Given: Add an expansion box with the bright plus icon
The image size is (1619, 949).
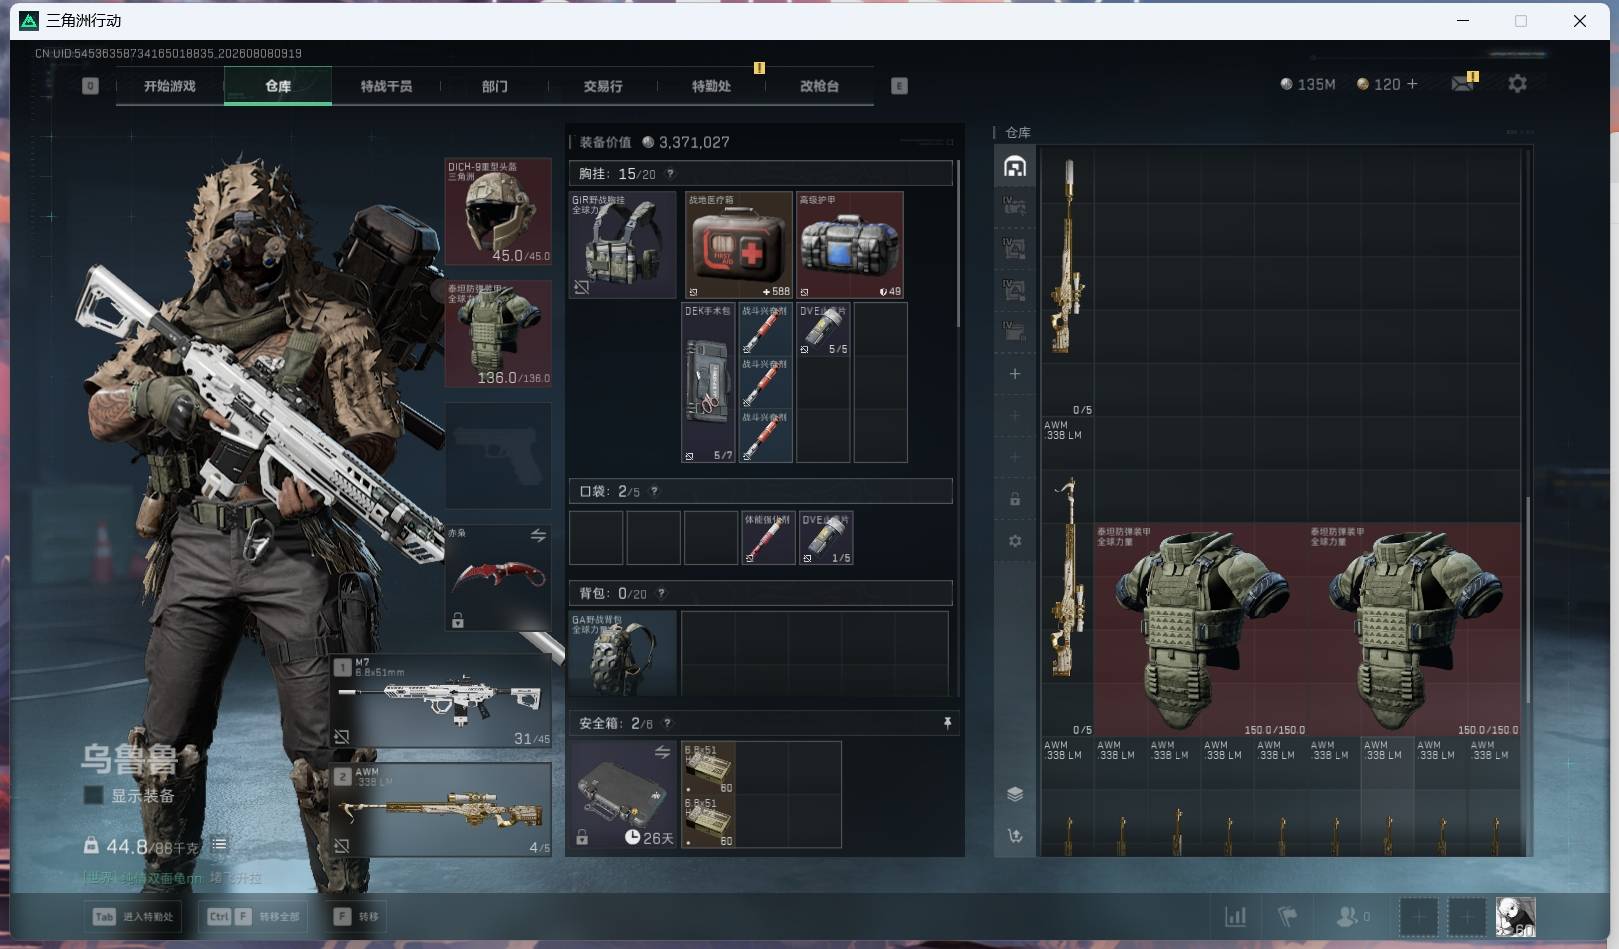Looking at the screenshot, I should pos(1015,373).
